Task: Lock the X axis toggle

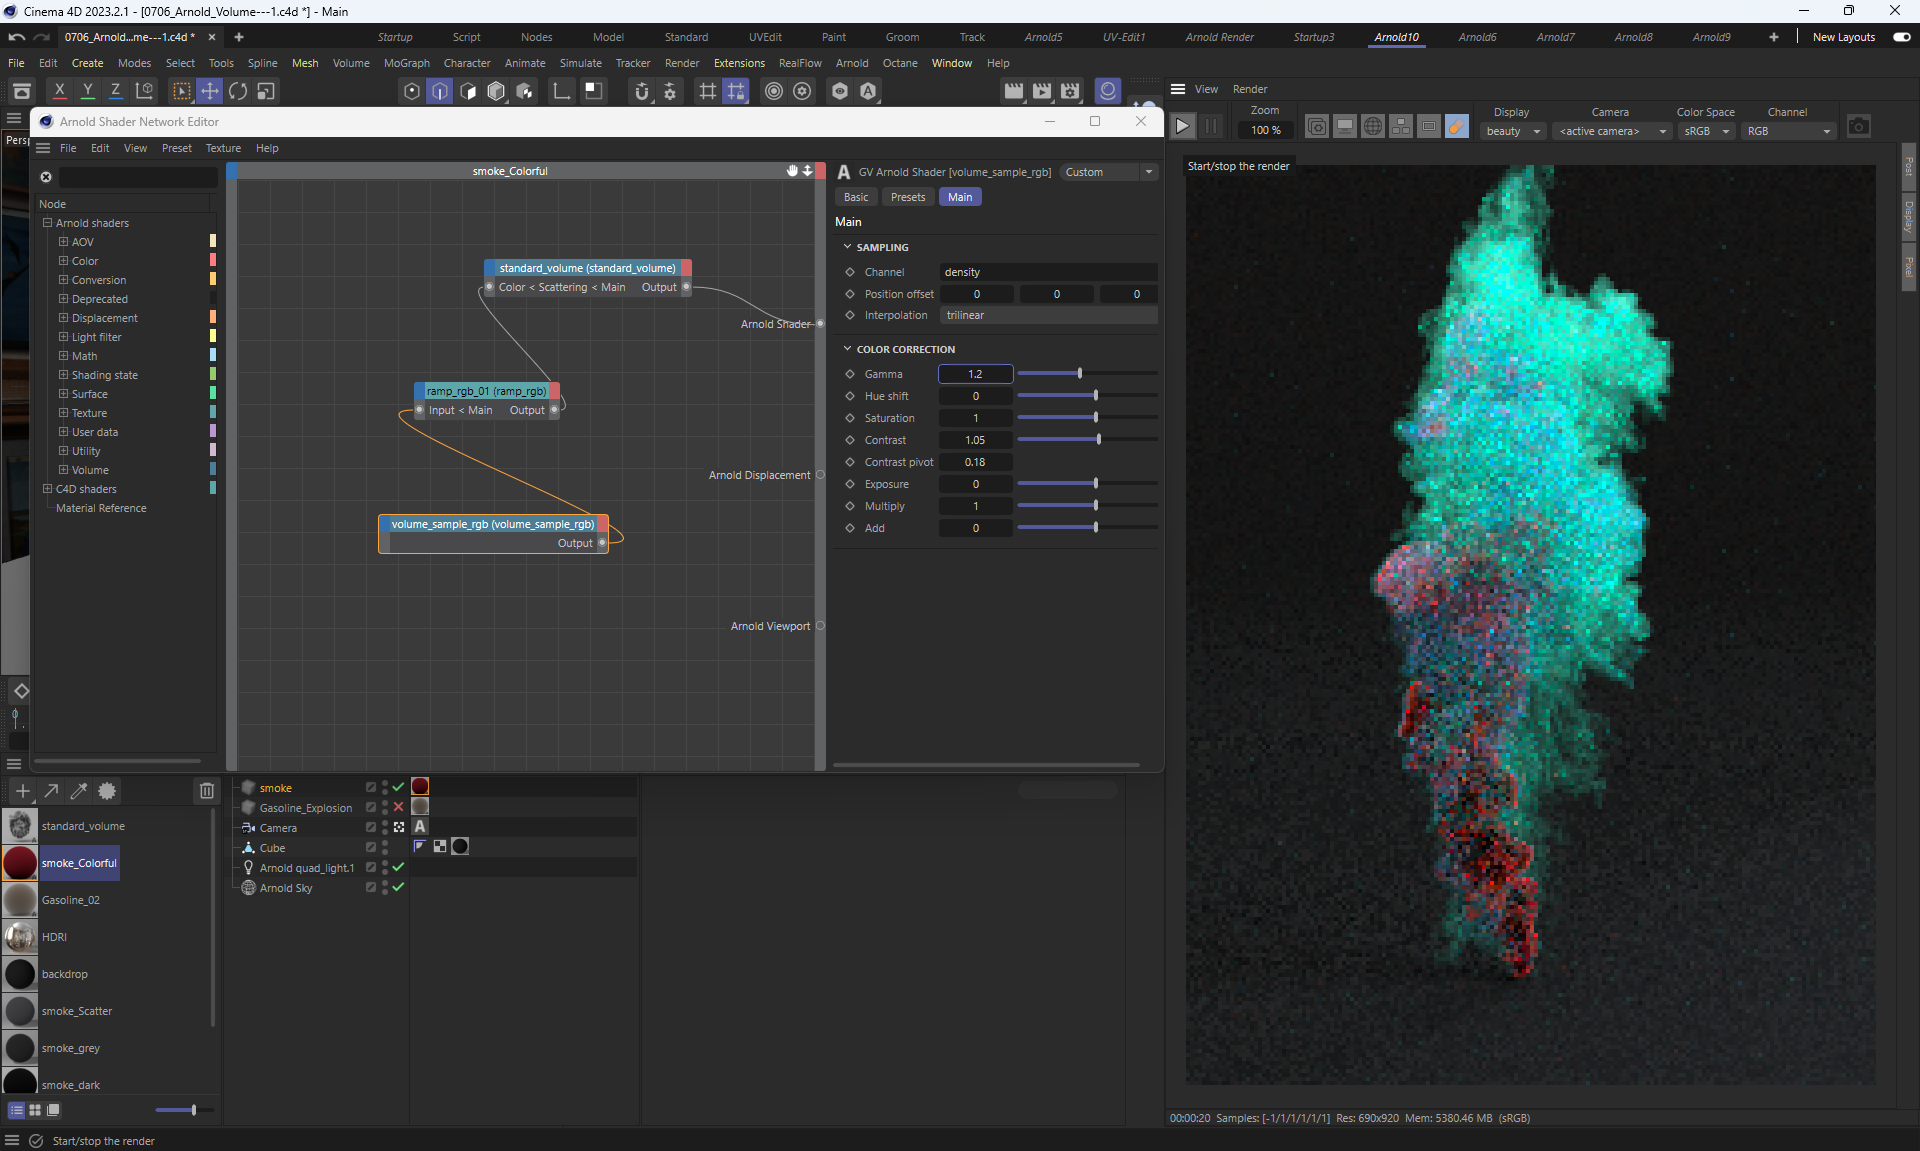Action: (60, 91)
